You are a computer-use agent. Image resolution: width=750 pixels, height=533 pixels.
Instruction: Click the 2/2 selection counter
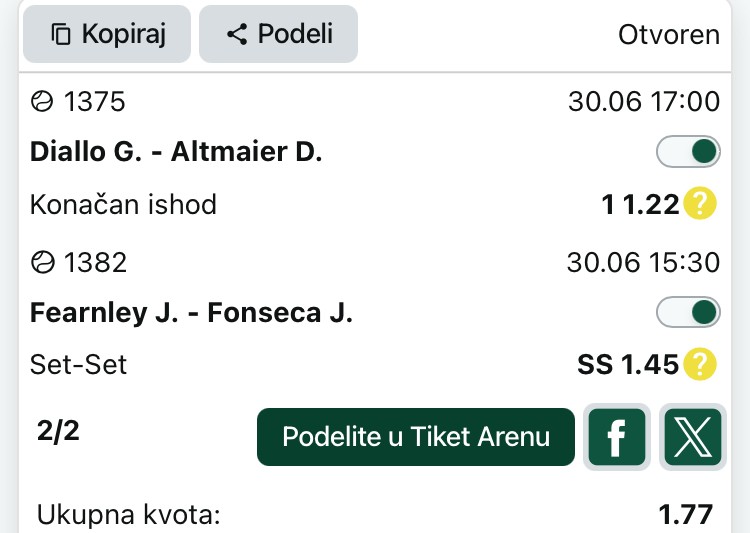tap(58, 431)
